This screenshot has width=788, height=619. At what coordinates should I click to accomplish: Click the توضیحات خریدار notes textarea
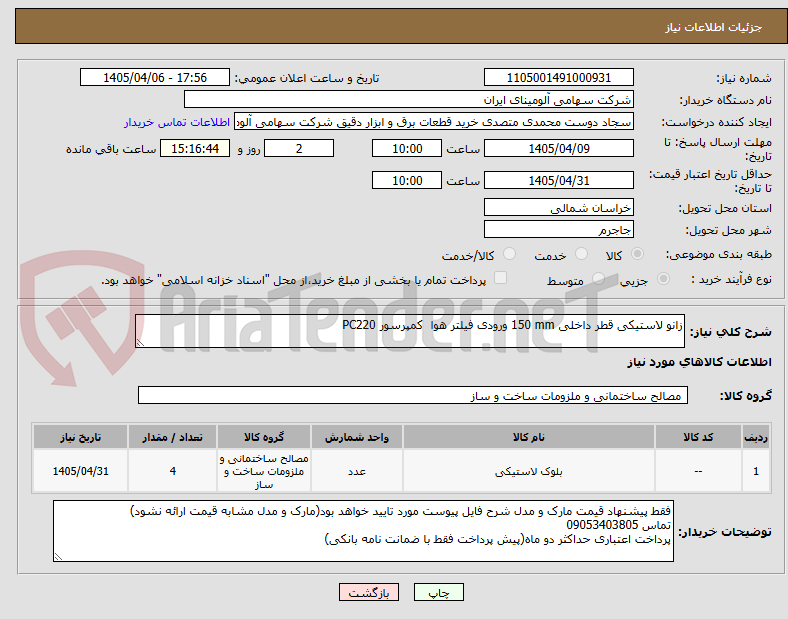(x=363, y=531)
